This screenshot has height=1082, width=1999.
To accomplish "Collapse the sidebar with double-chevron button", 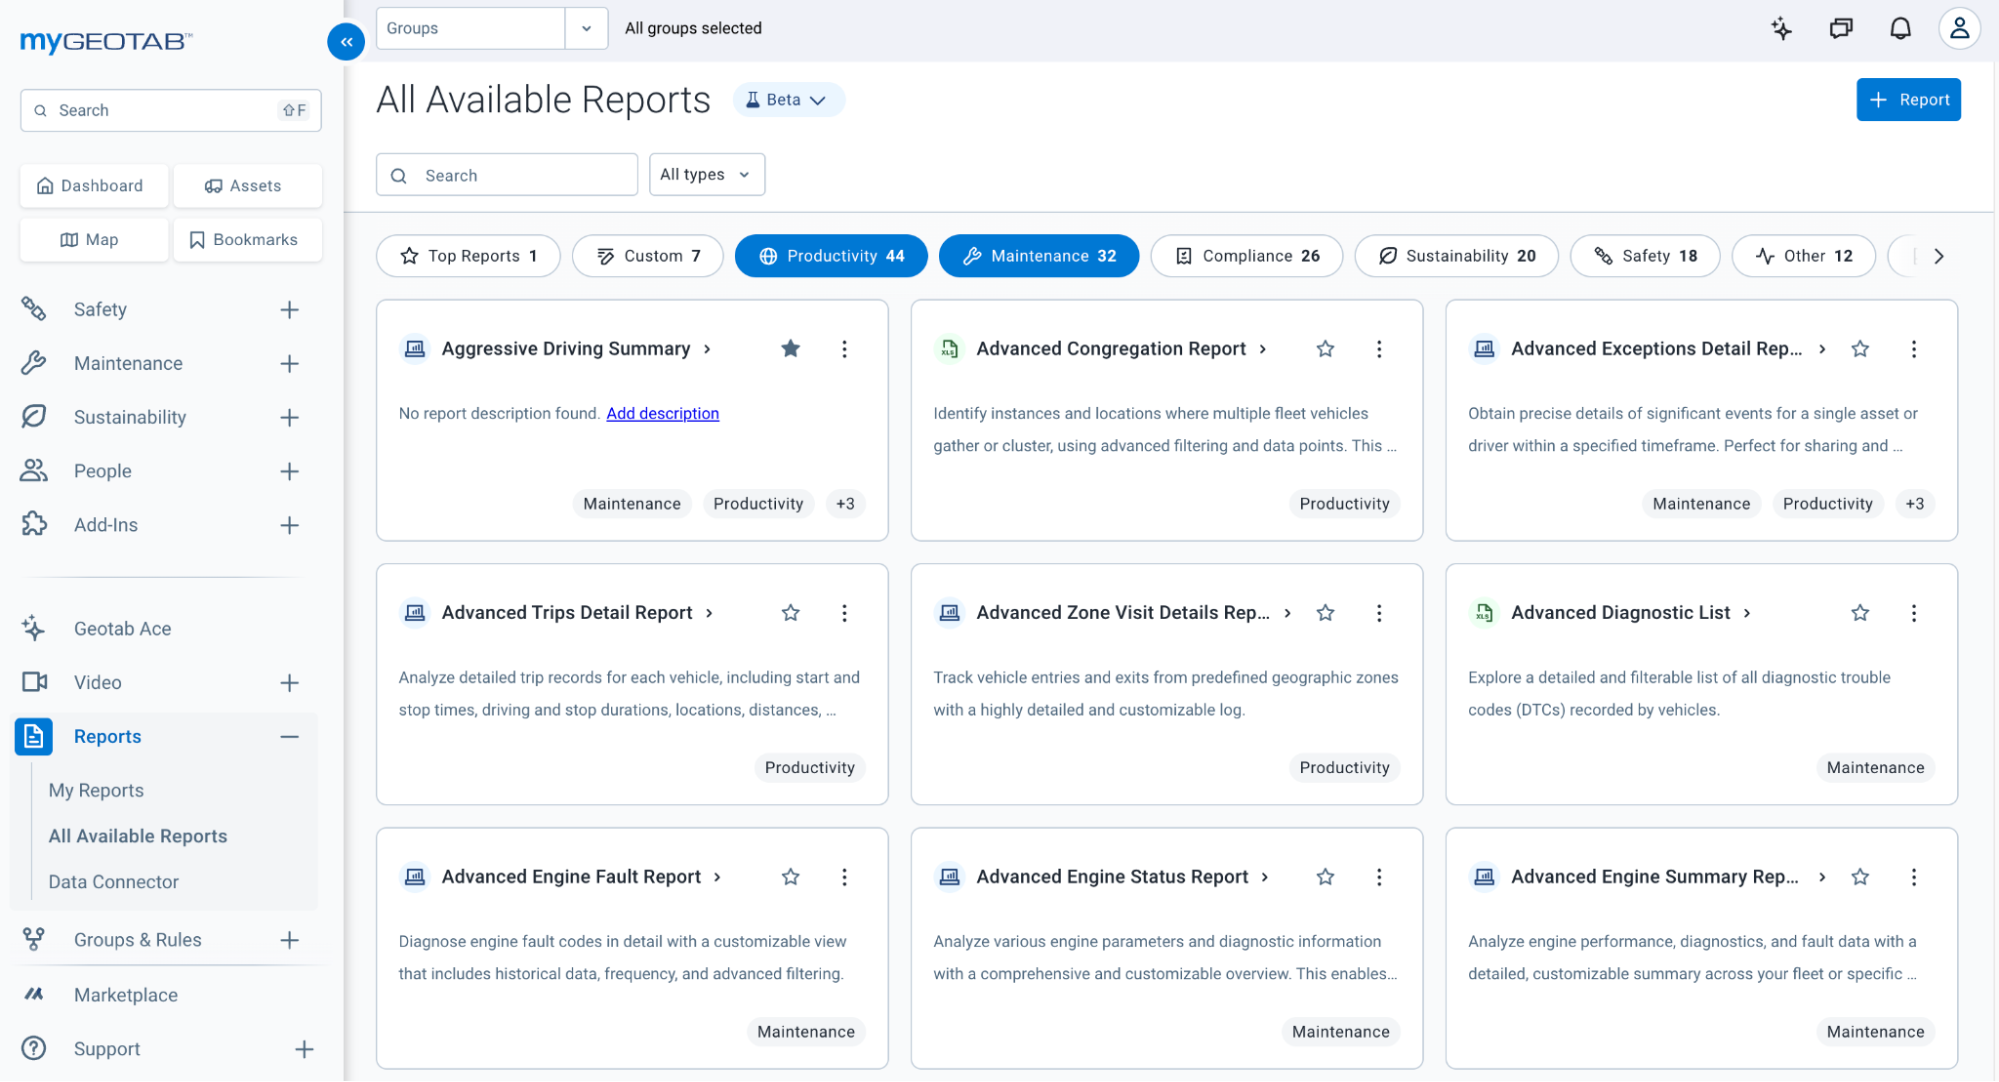I will (x=346, y=42).
